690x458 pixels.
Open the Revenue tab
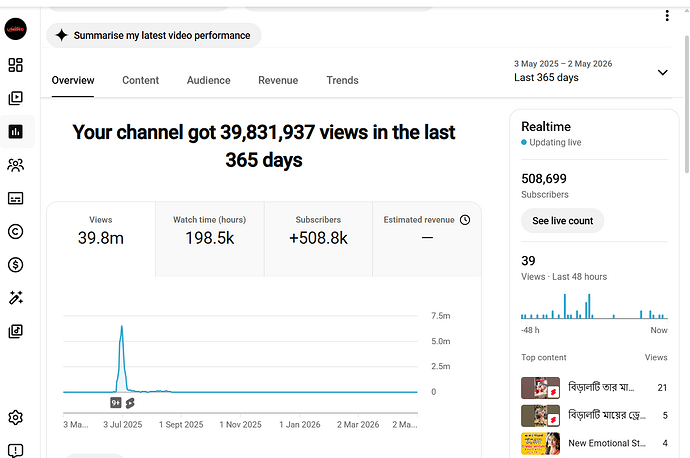(278, 81)
